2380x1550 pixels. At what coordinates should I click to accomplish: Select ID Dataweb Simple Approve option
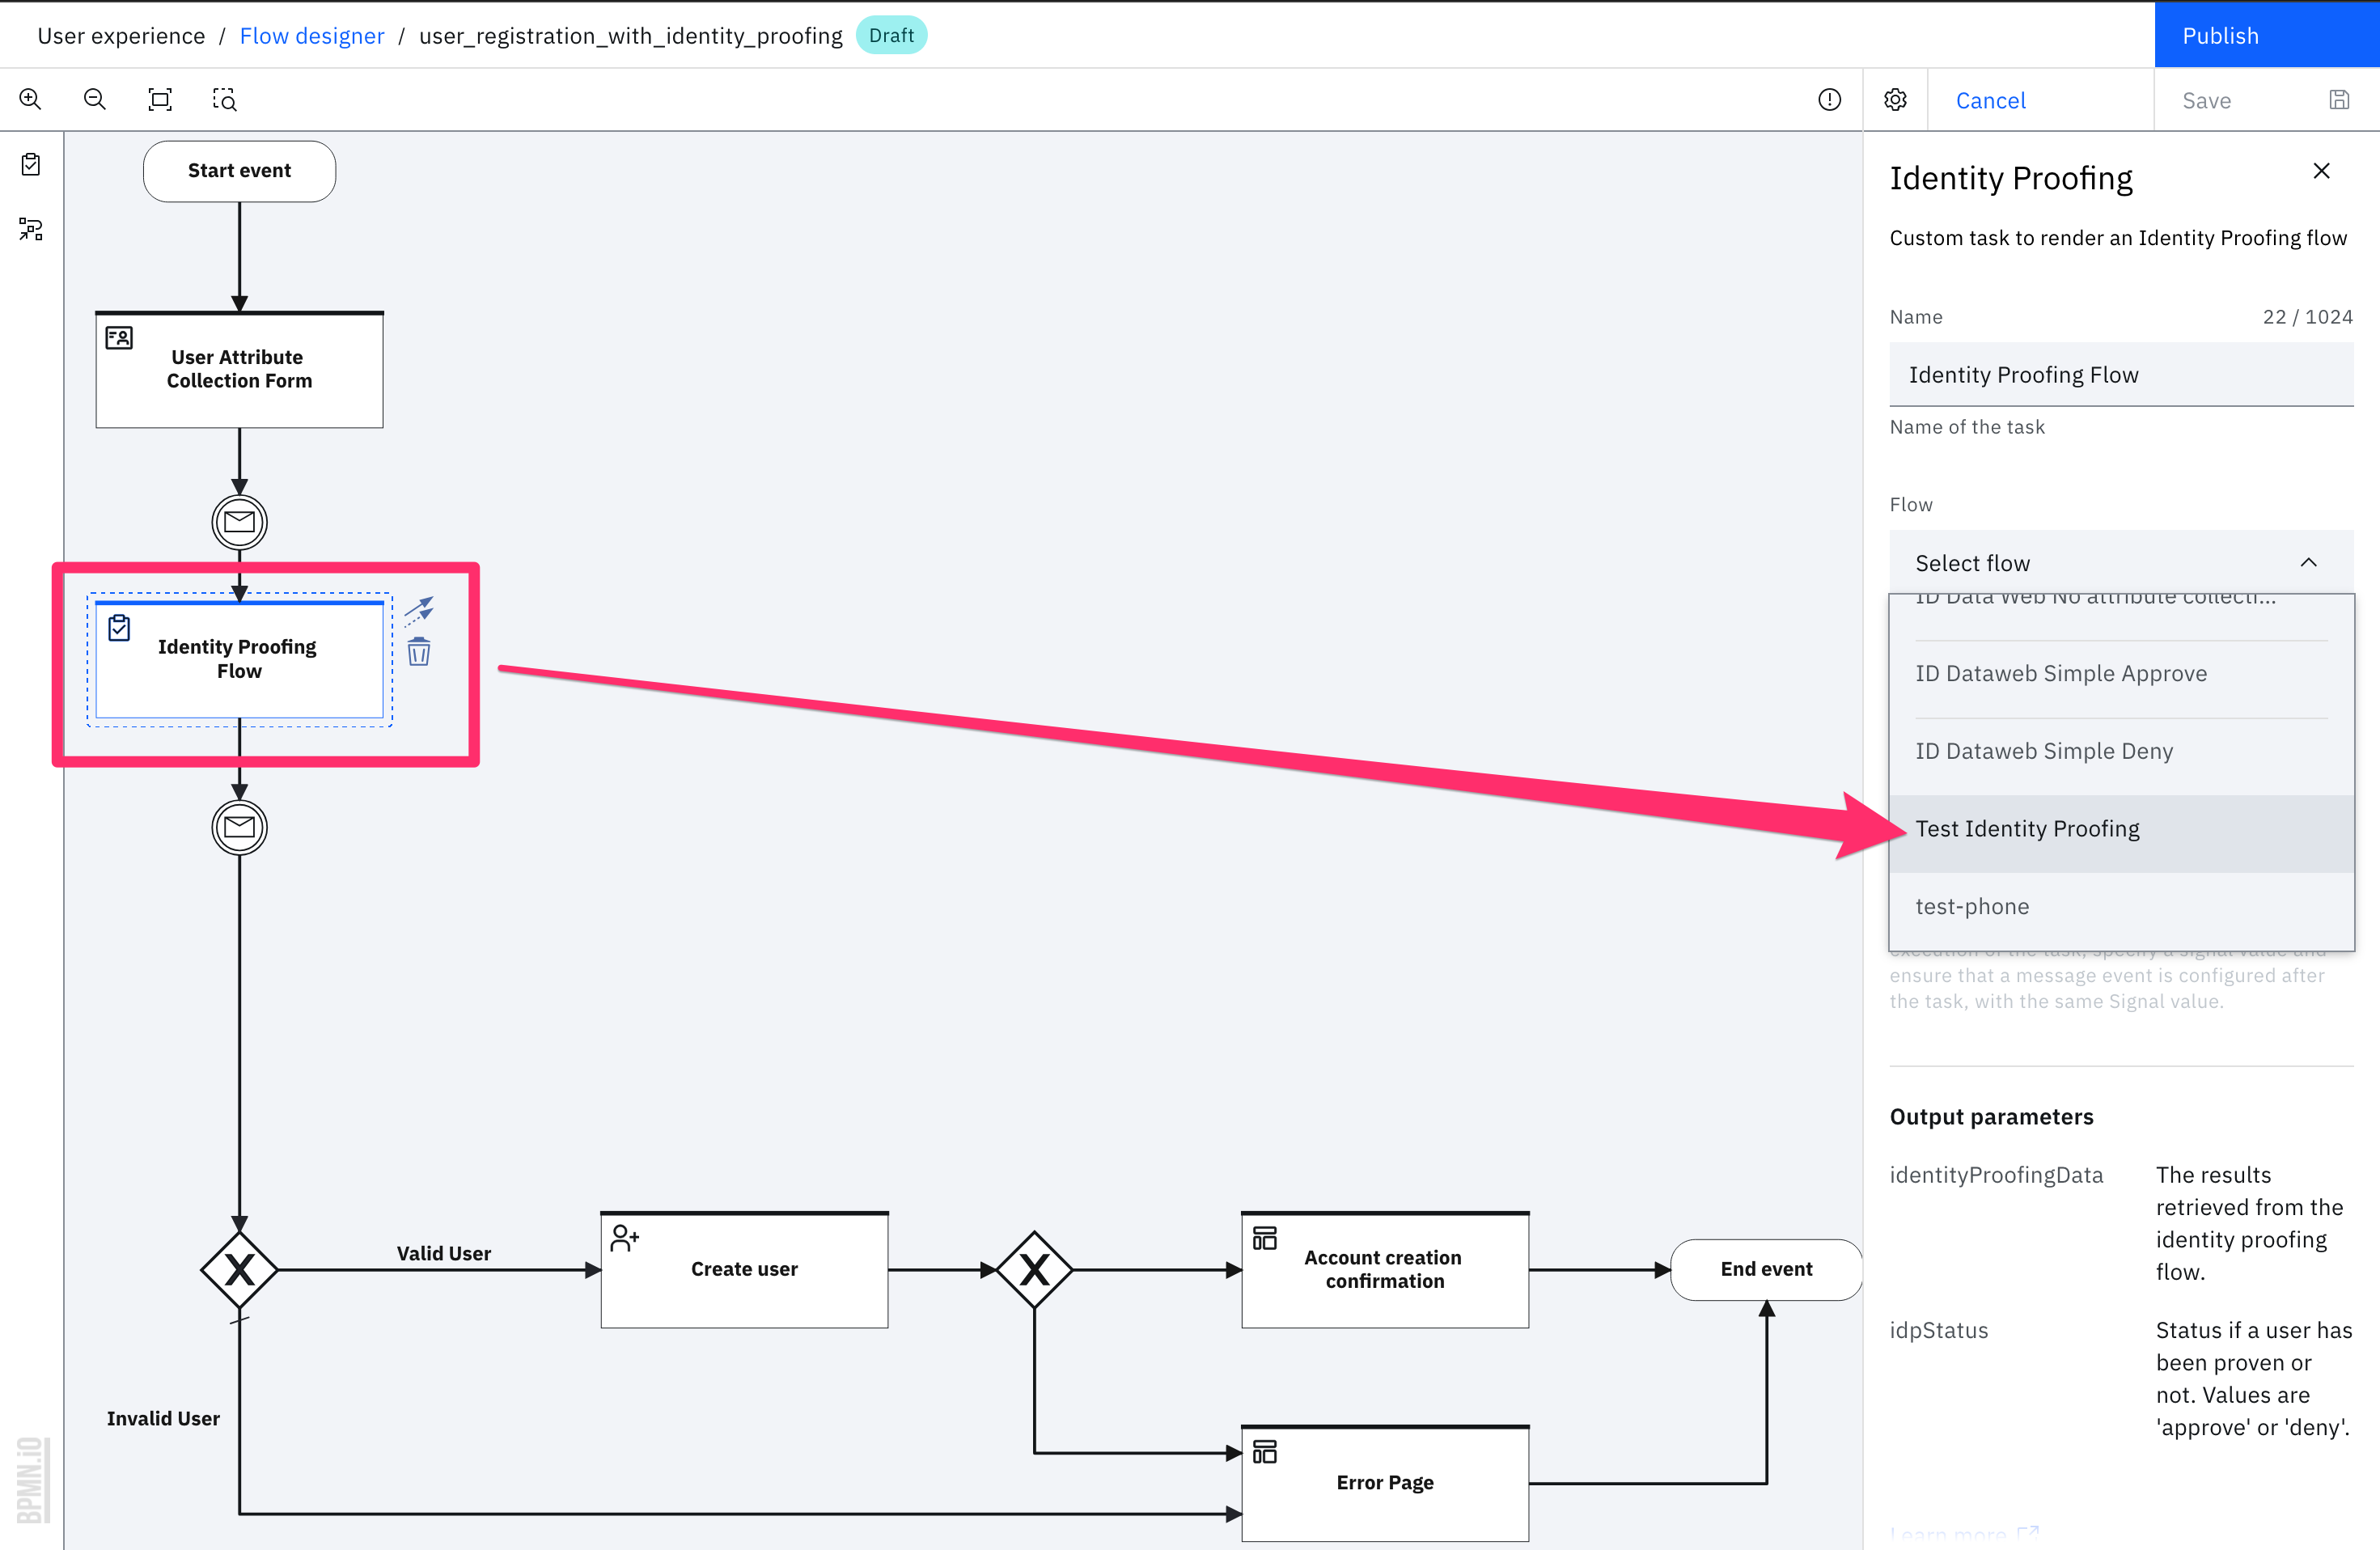(2060, 674)
